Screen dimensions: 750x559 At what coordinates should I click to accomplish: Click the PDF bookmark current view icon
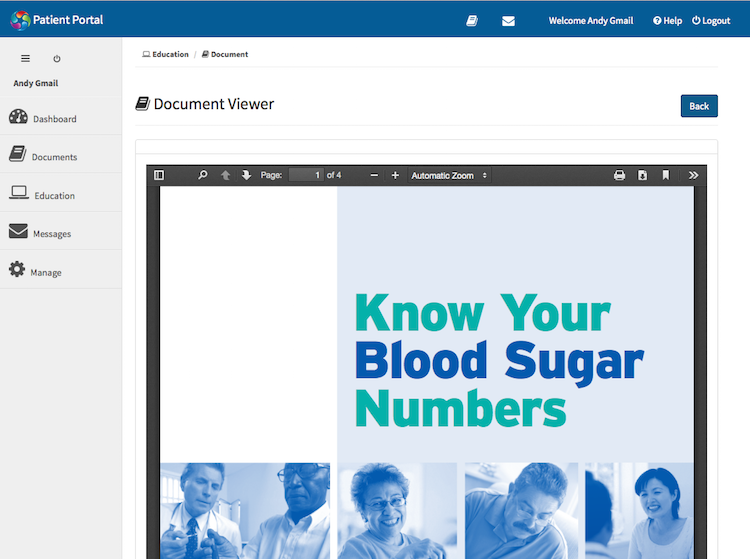click(666, 175)
